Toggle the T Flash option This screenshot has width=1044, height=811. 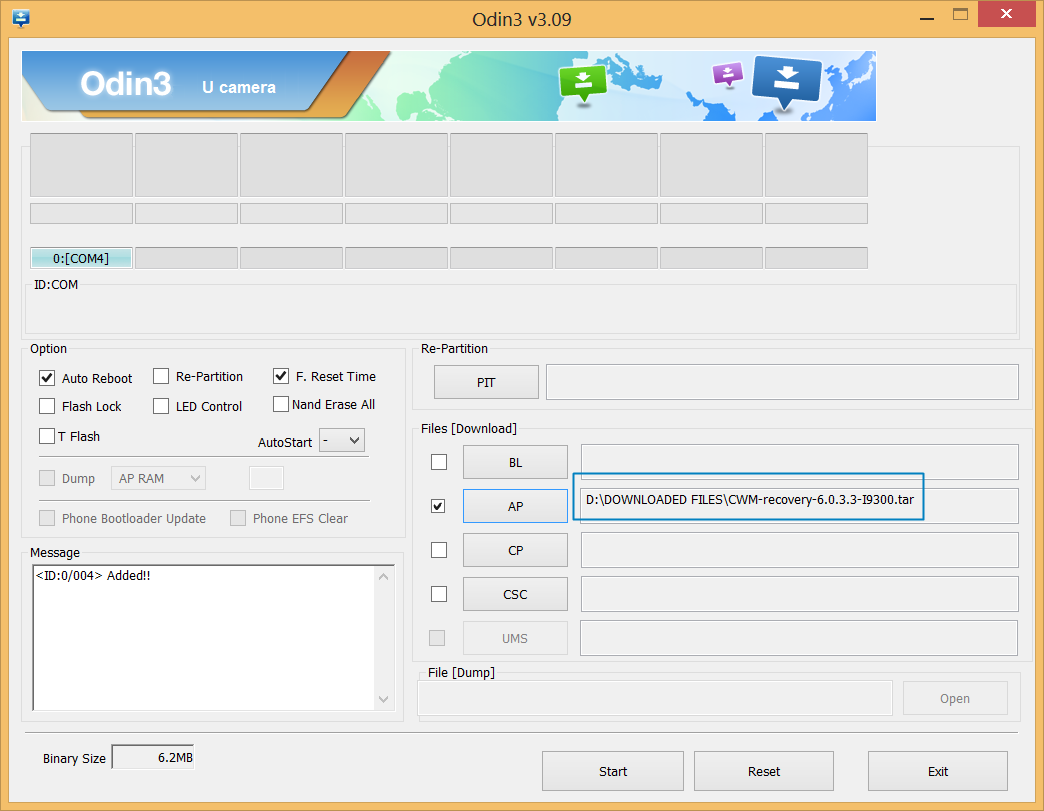(46, 436)
